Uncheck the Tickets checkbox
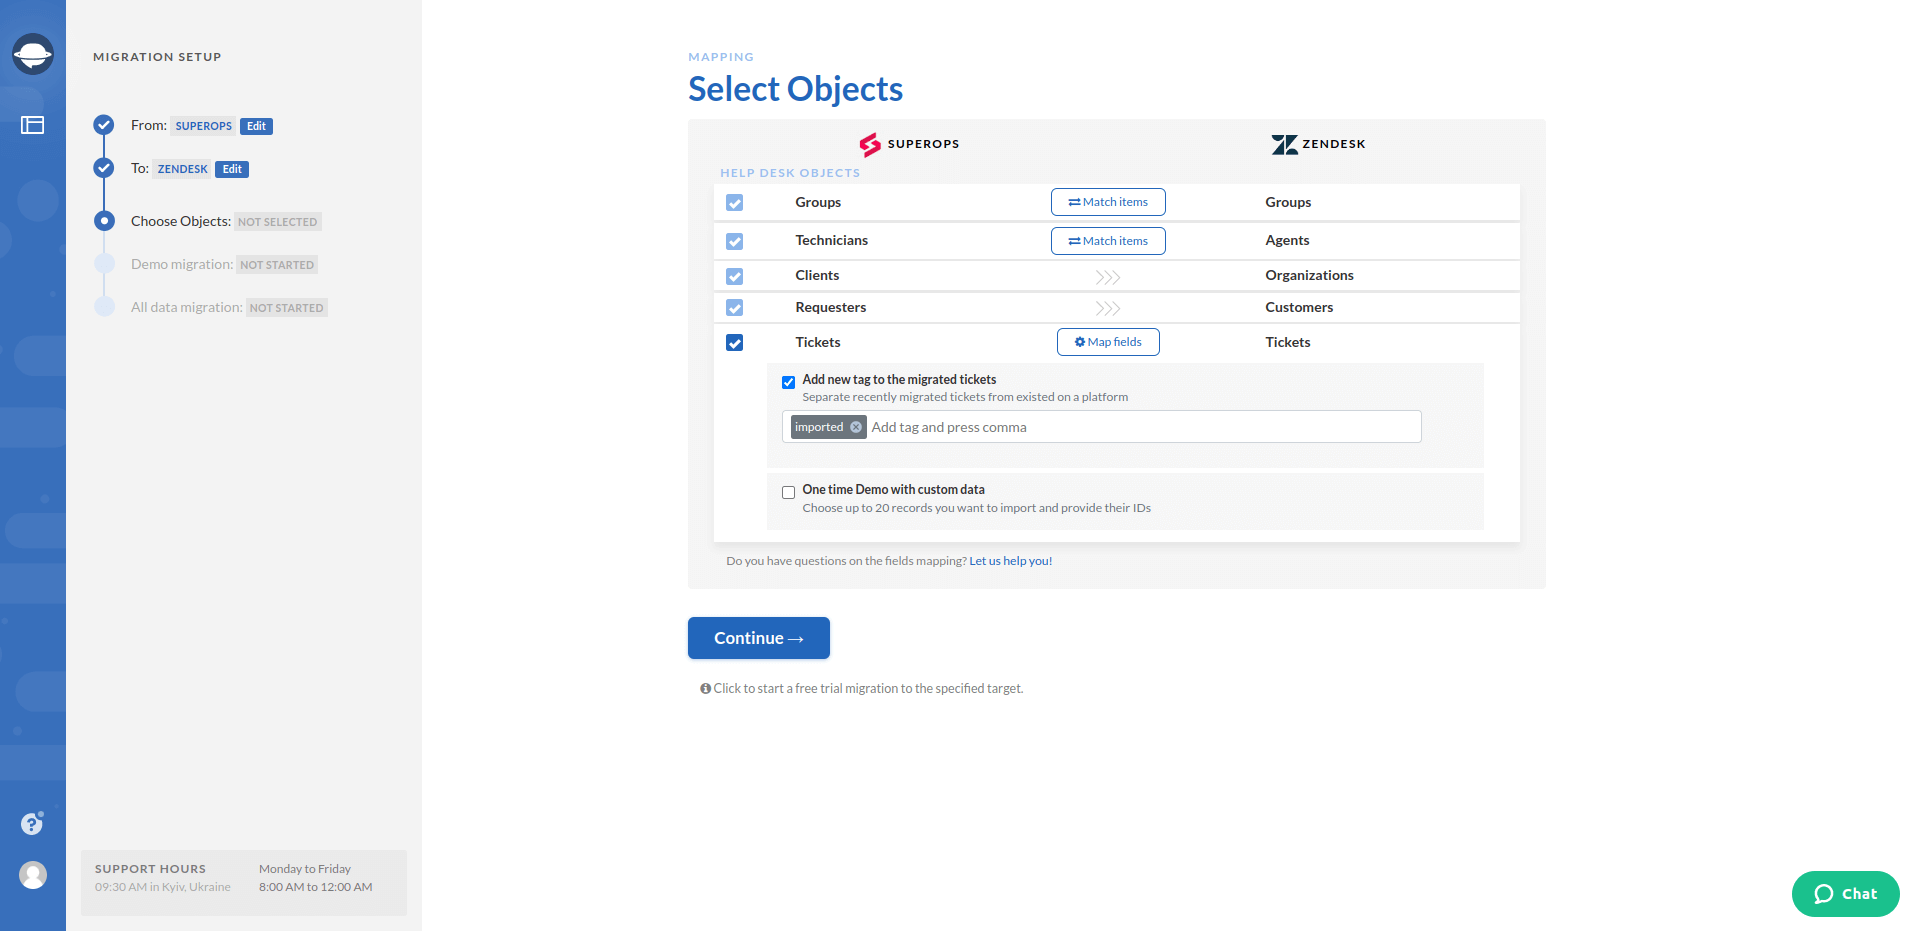1920x931 pixels. tap(735, 343)
